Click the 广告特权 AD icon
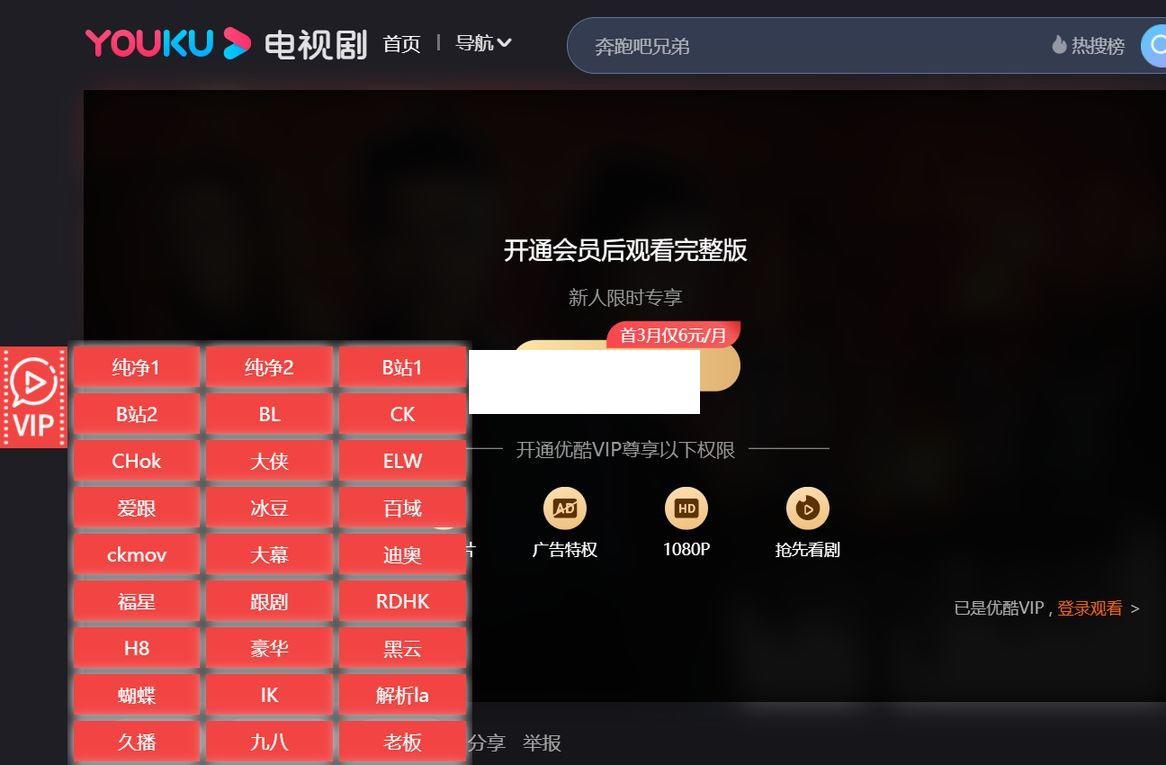 click(x=564, y=509)
